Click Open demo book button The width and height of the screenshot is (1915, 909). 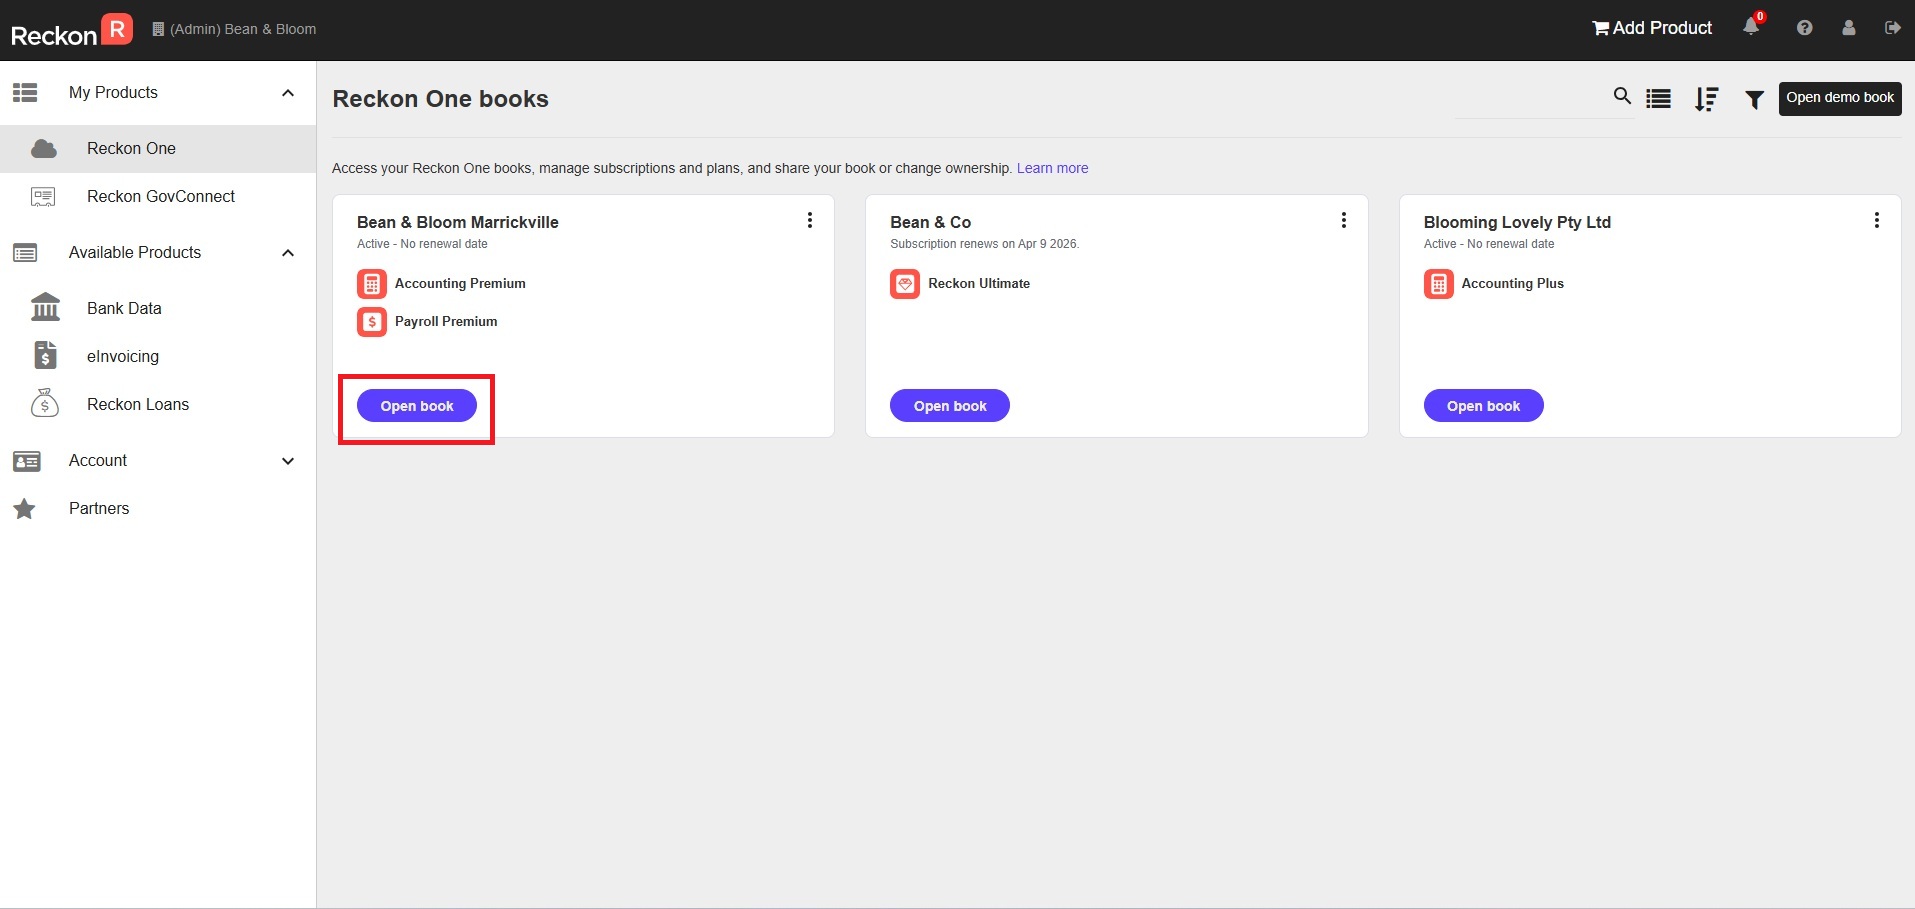click(x=1840, y=98)
